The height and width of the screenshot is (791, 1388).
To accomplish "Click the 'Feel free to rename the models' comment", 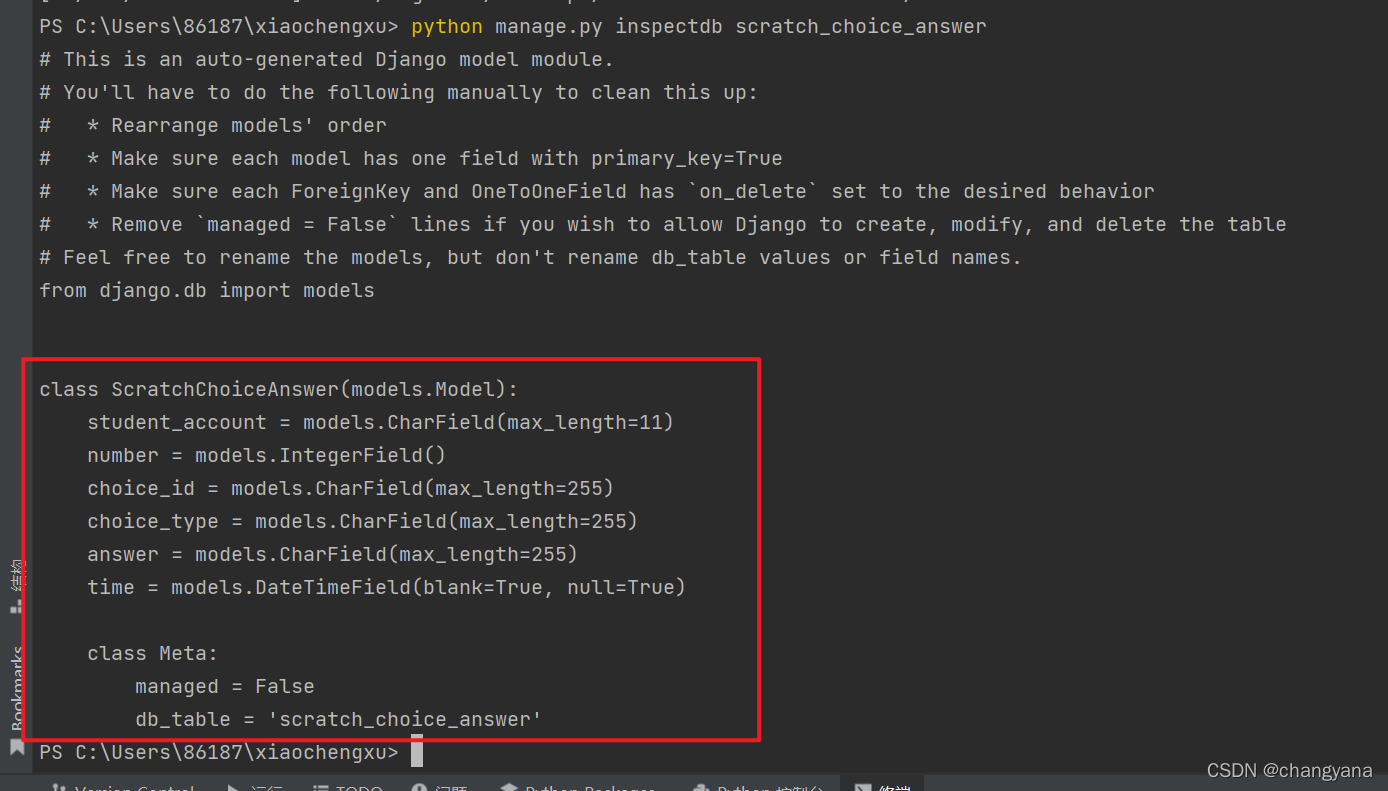I will click(531, 257).
